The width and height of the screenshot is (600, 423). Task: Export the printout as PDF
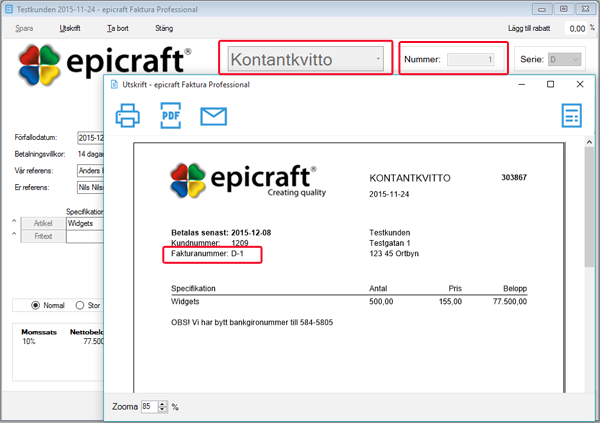(x=171, y=116)
